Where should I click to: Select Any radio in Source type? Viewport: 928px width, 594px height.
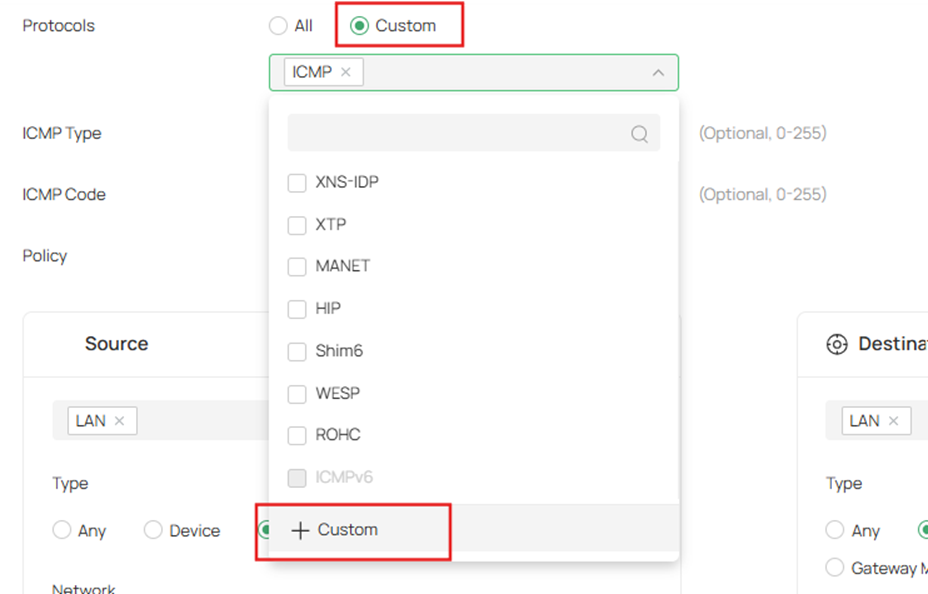[x=62, y=530]
